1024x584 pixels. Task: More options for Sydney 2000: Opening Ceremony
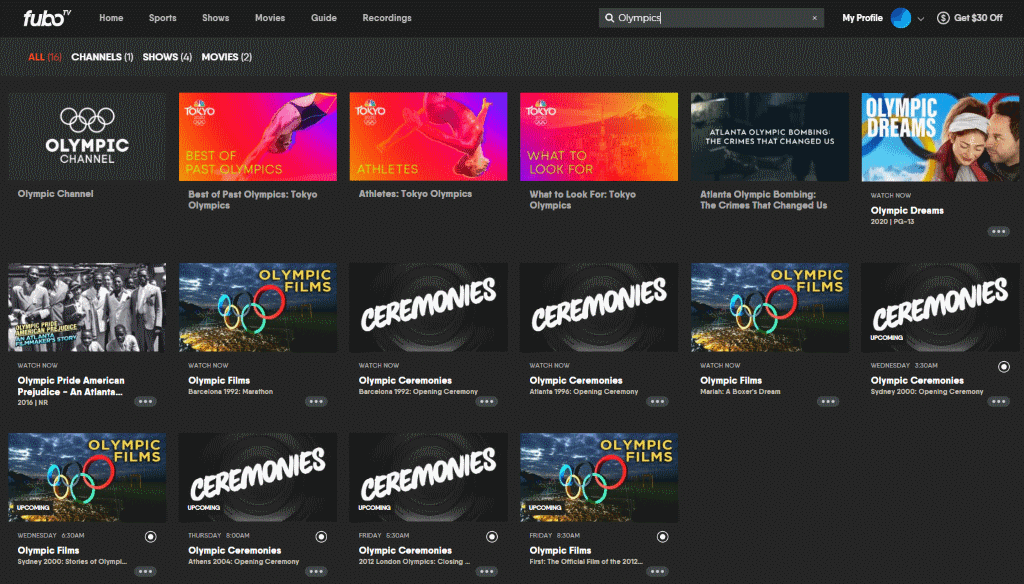coord(999,402)
